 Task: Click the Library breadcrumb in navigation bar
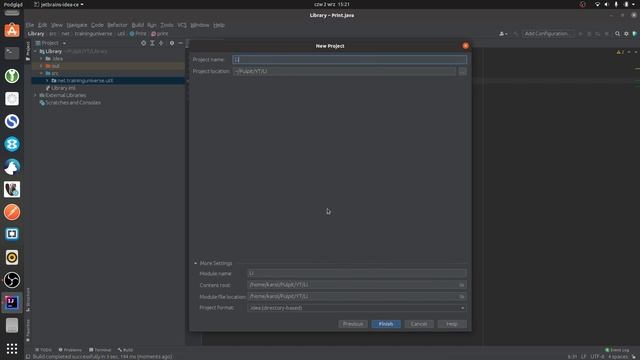tap(36, 34)
